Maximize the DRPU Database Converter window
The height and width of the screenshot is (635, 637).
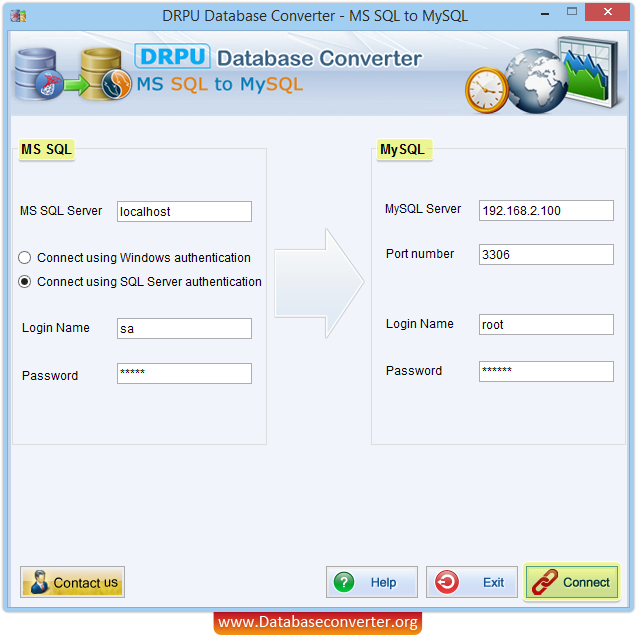[x=572, y=12]
